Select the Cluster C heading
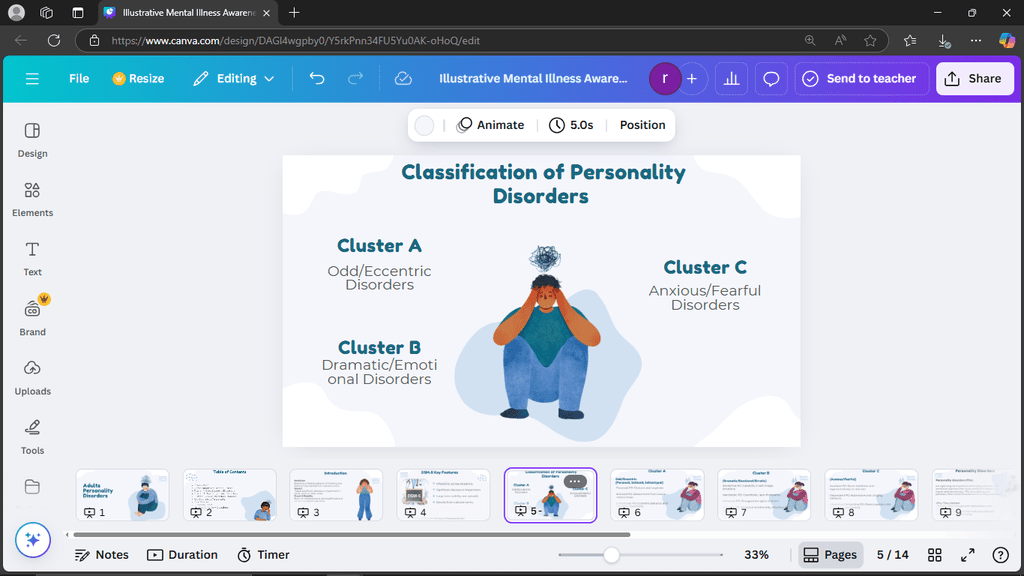The height and width of the screenshot is (576, 1024). (705, 267)
